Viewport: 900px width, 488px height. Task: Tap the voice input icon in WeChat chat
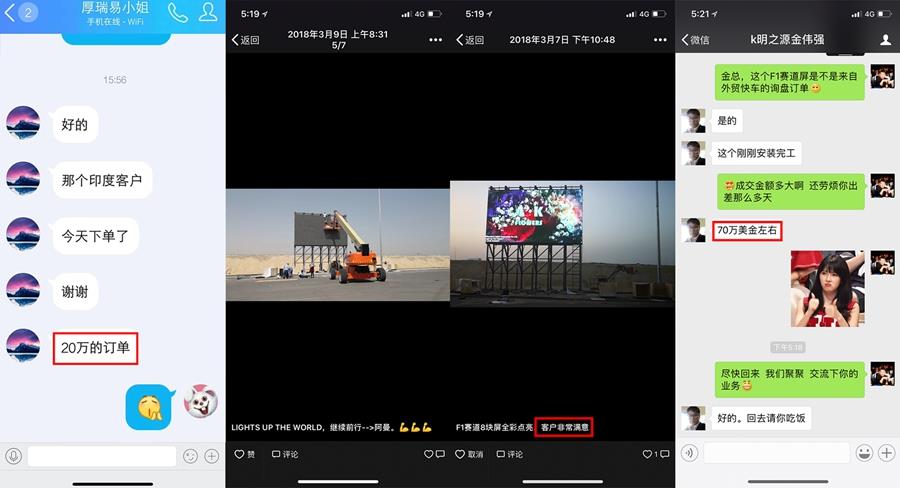click(689, 453)
